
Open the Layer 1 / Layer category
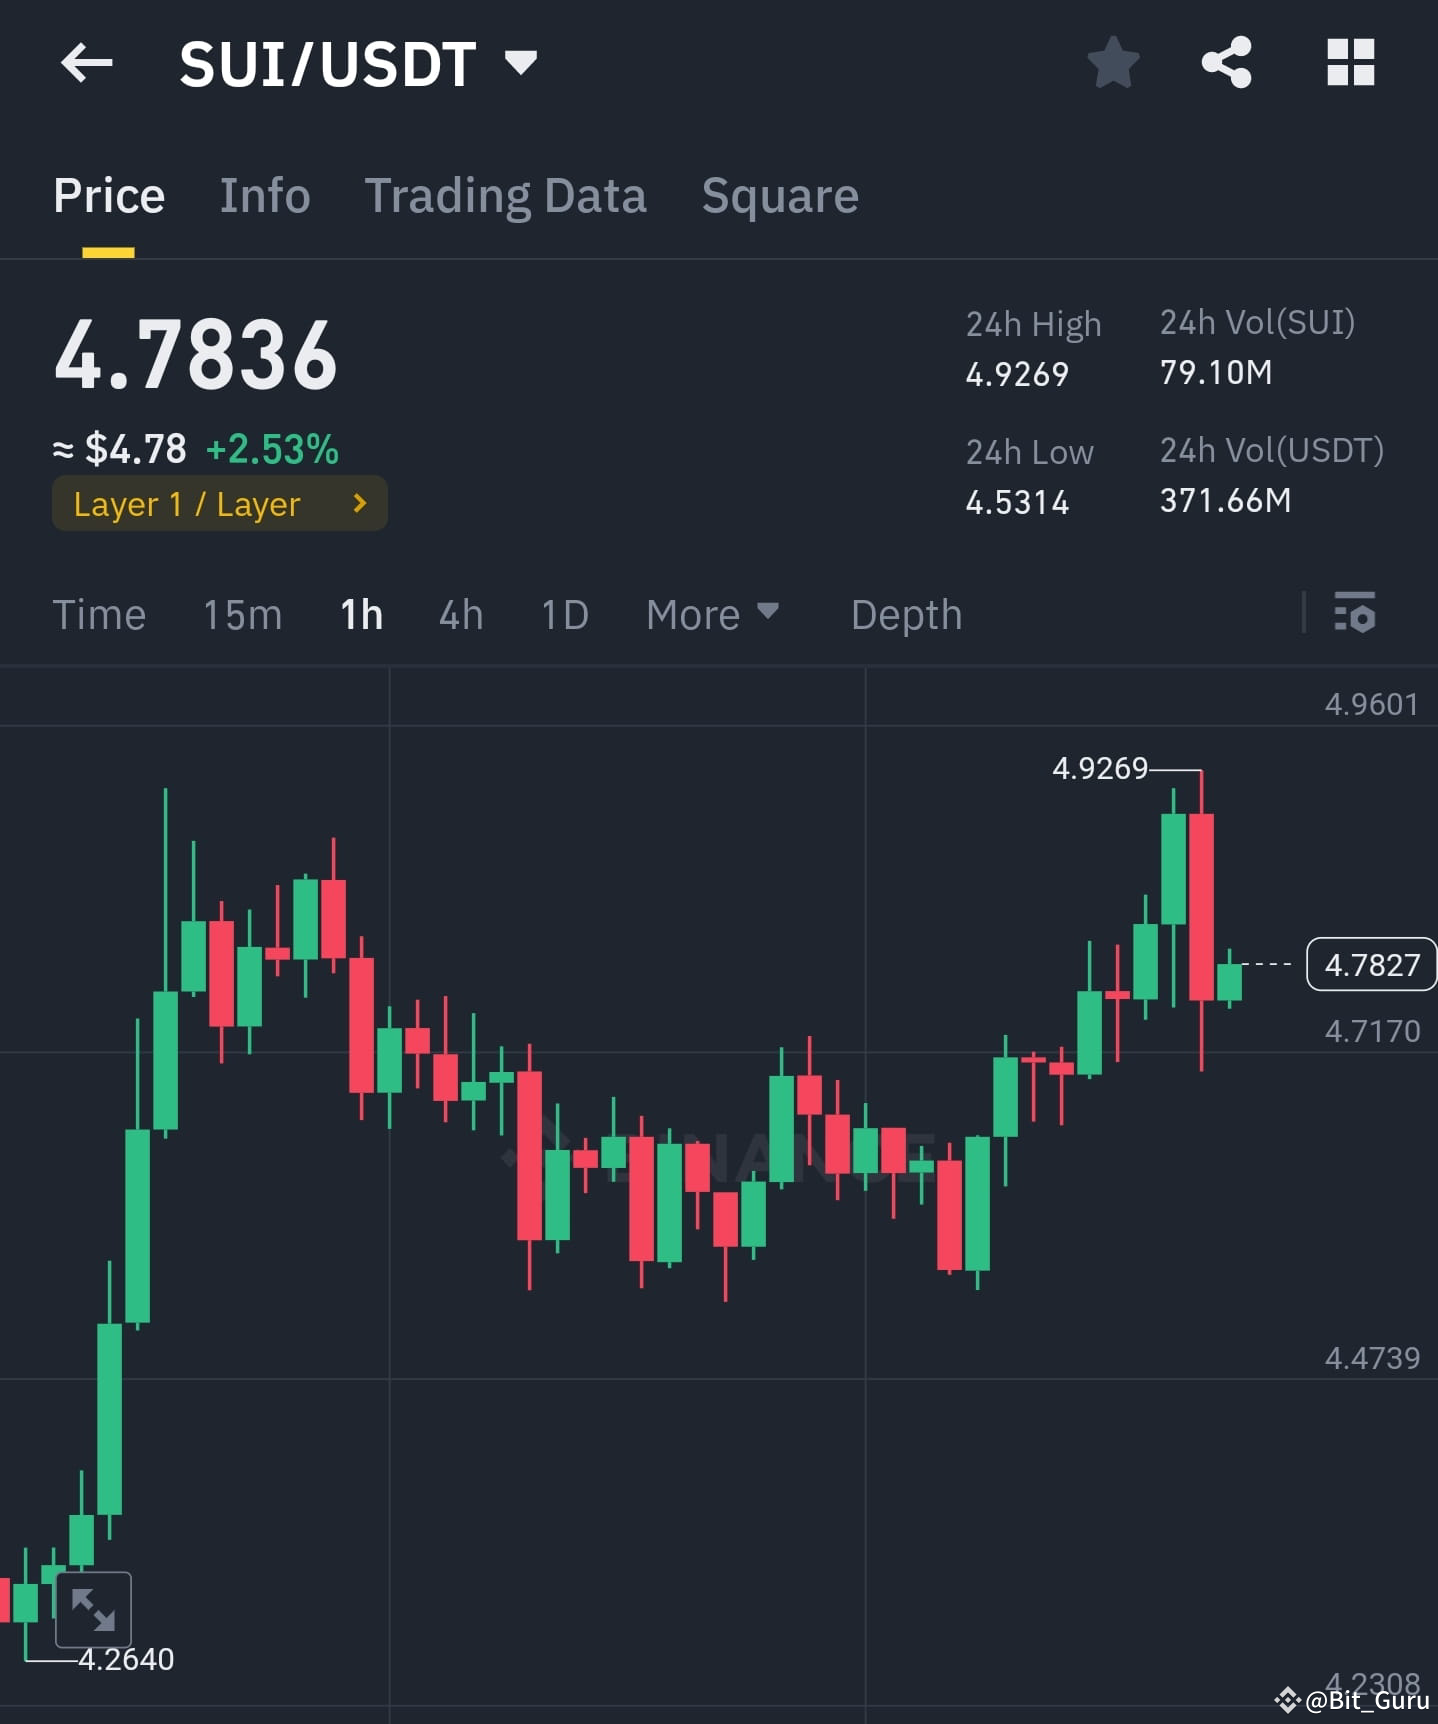[219, 504]
